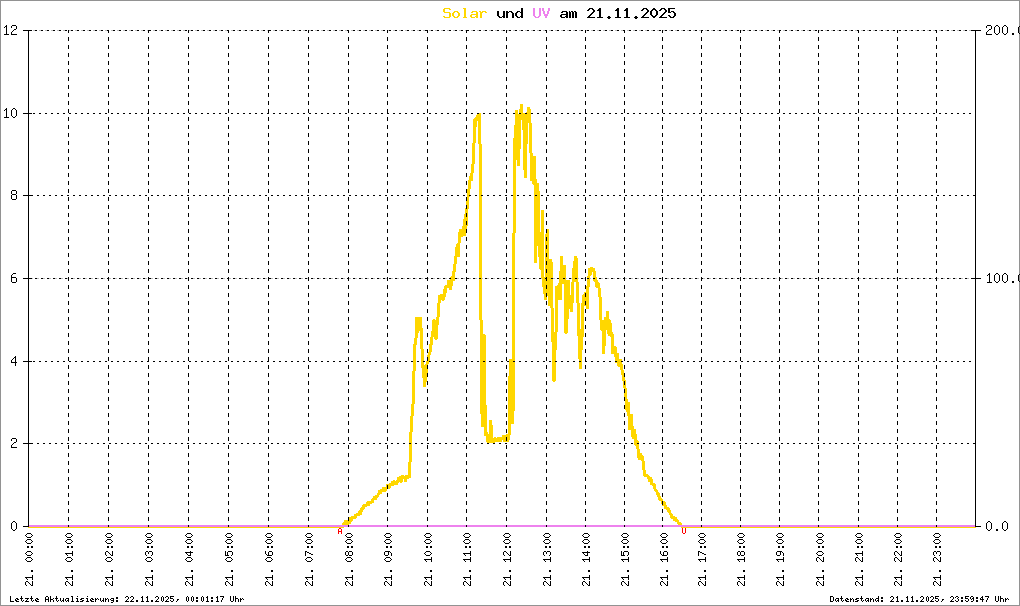This screenshot has width=1020, height=606.
Task: Click left axis value 6
Action: [14, 278]
